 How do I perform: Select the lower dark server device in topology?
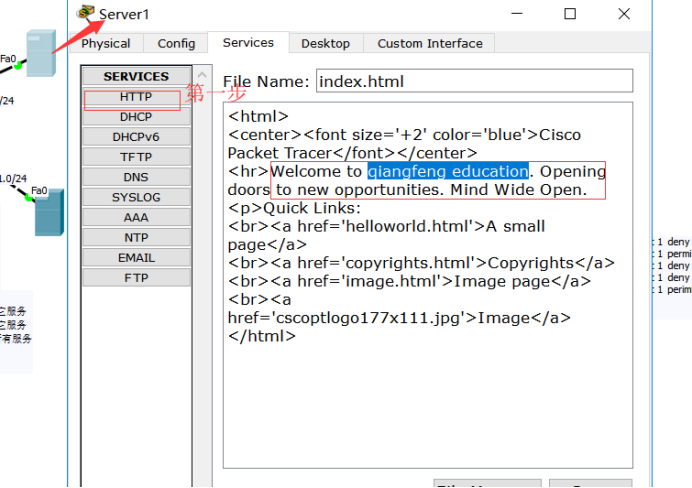[x=49, y=212]
